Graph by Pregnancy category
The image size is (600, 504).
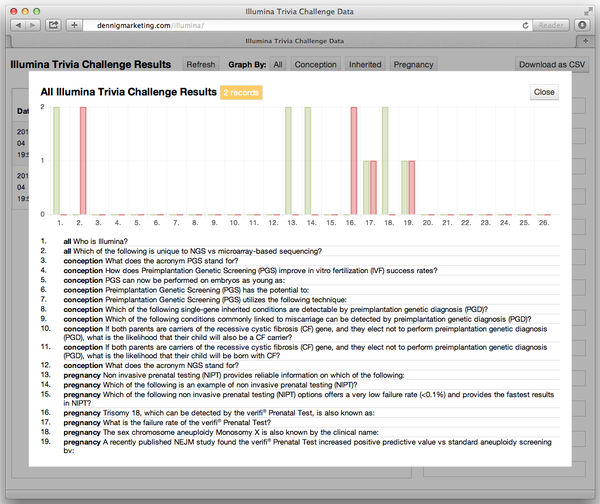point(412,64)
